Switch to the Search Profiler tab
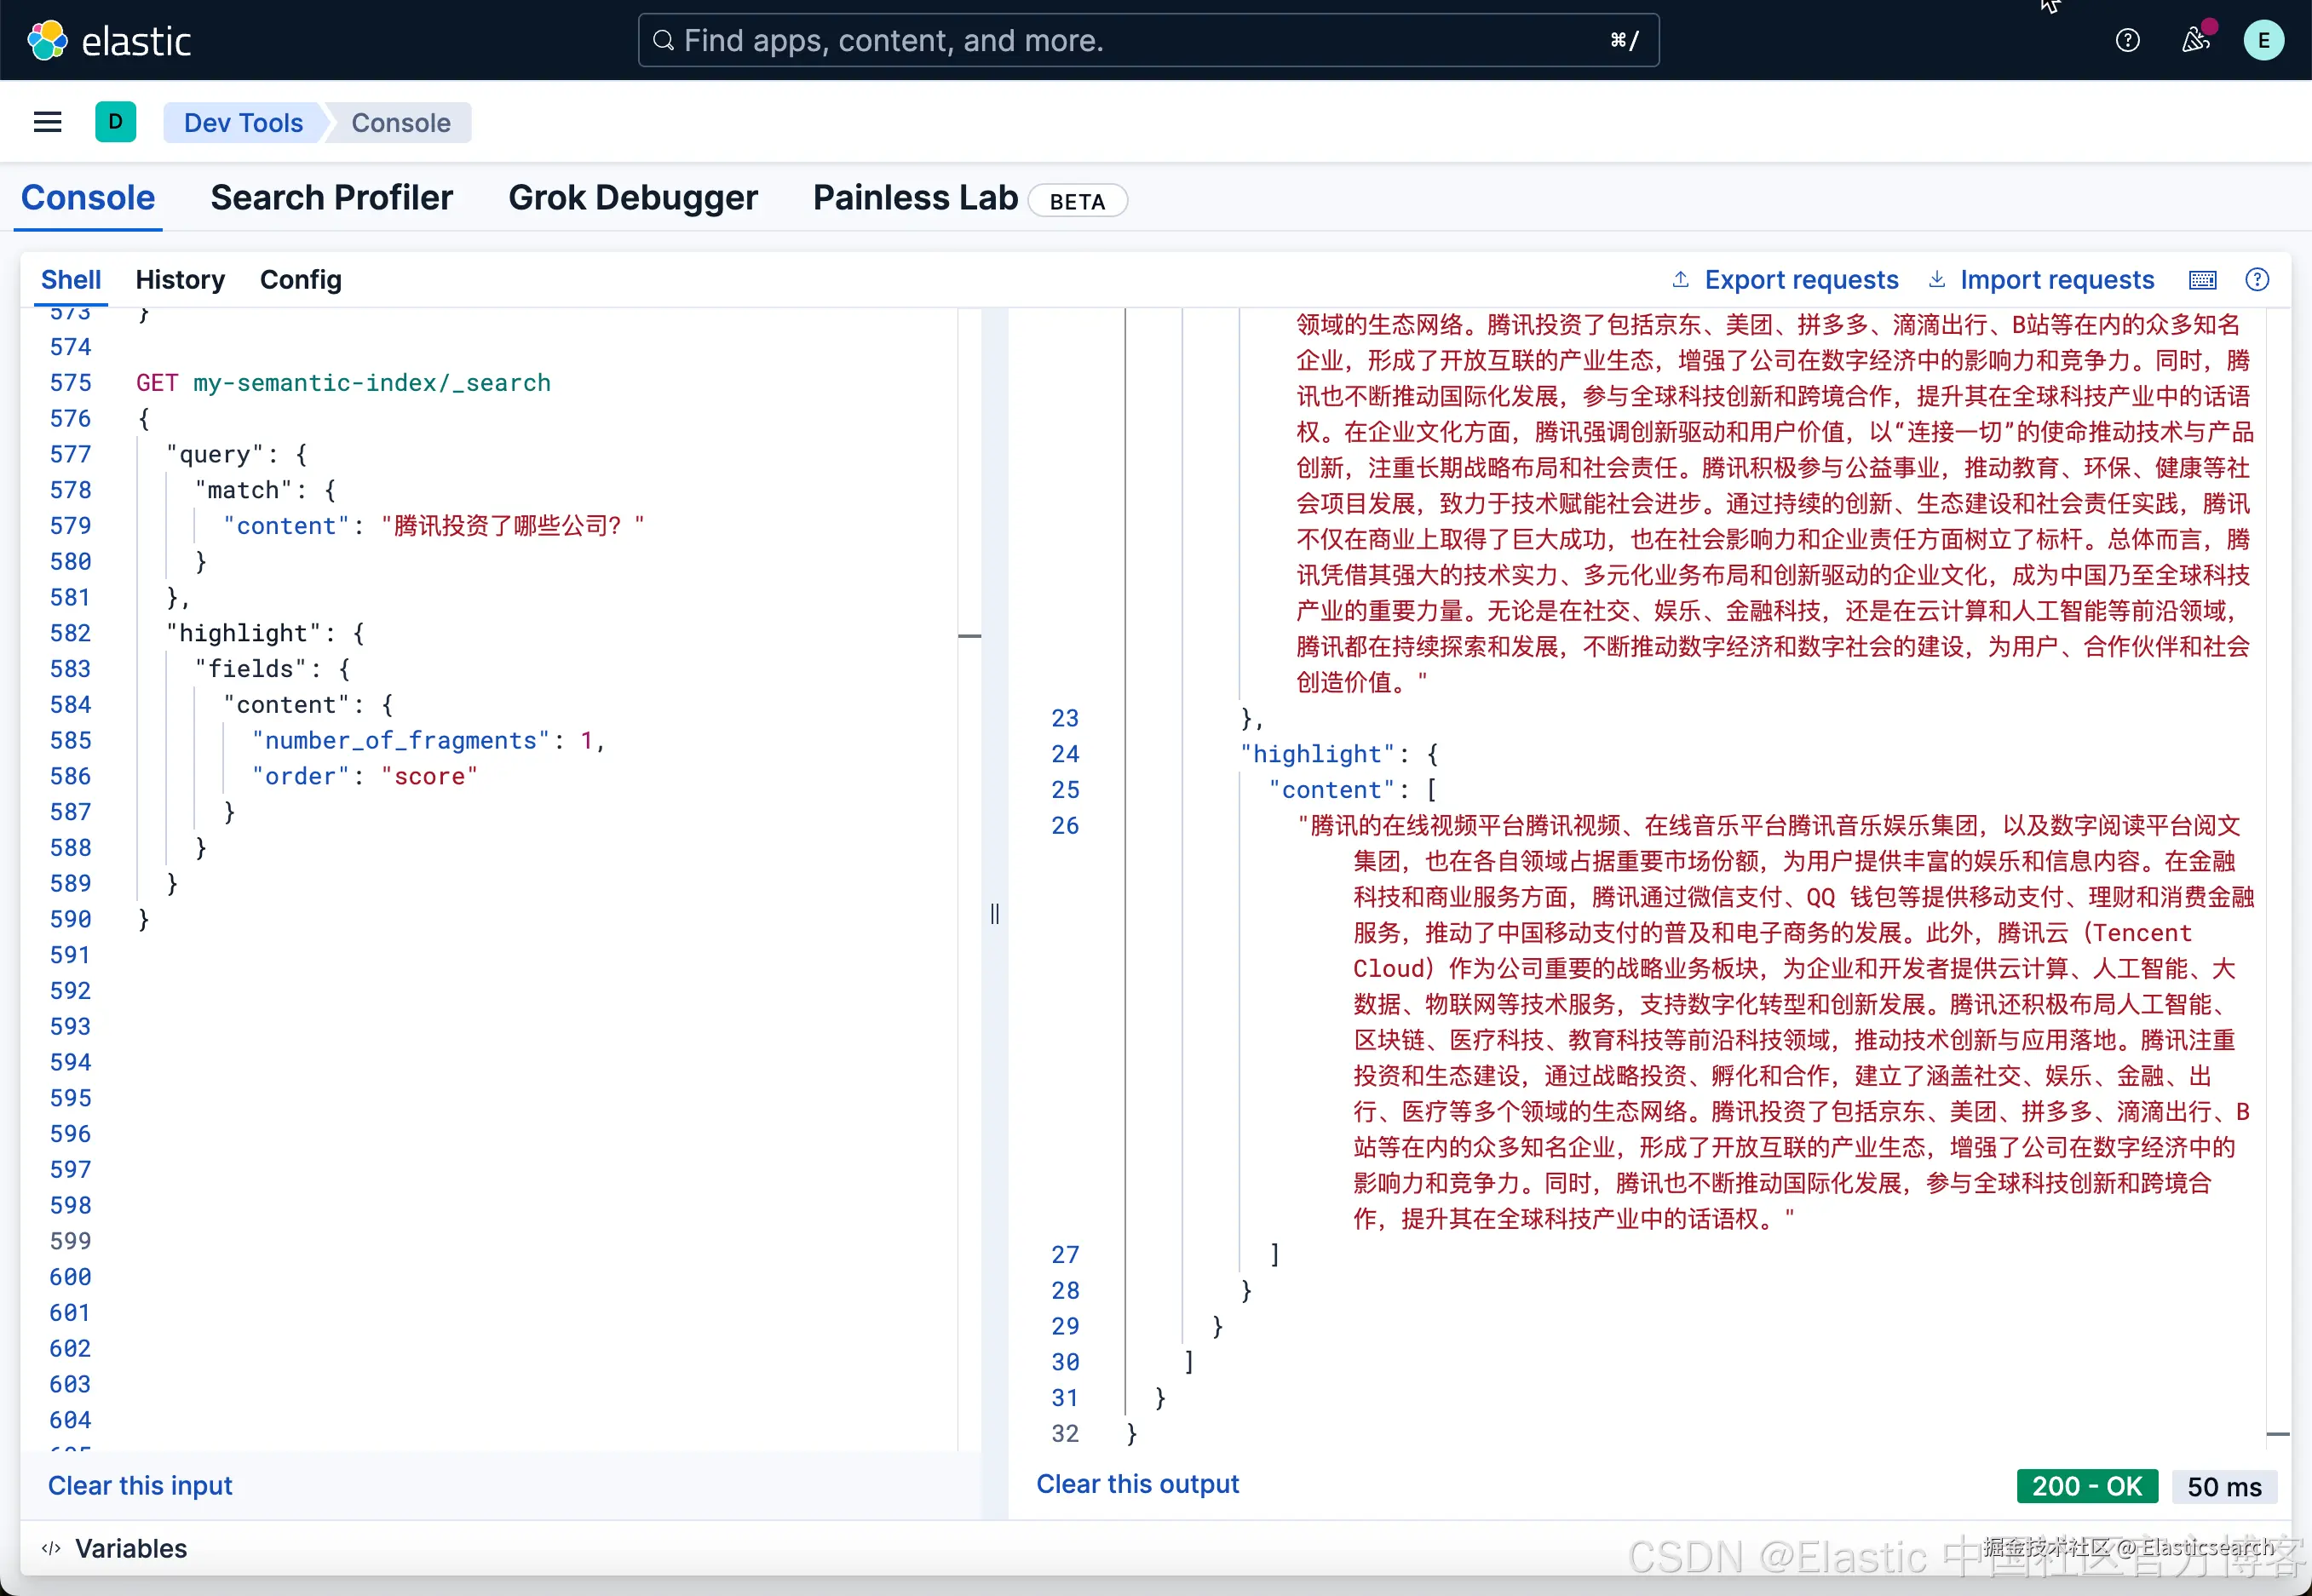Image resolution: width=2312 pixels, height=1596 pixels. [331, 198]
